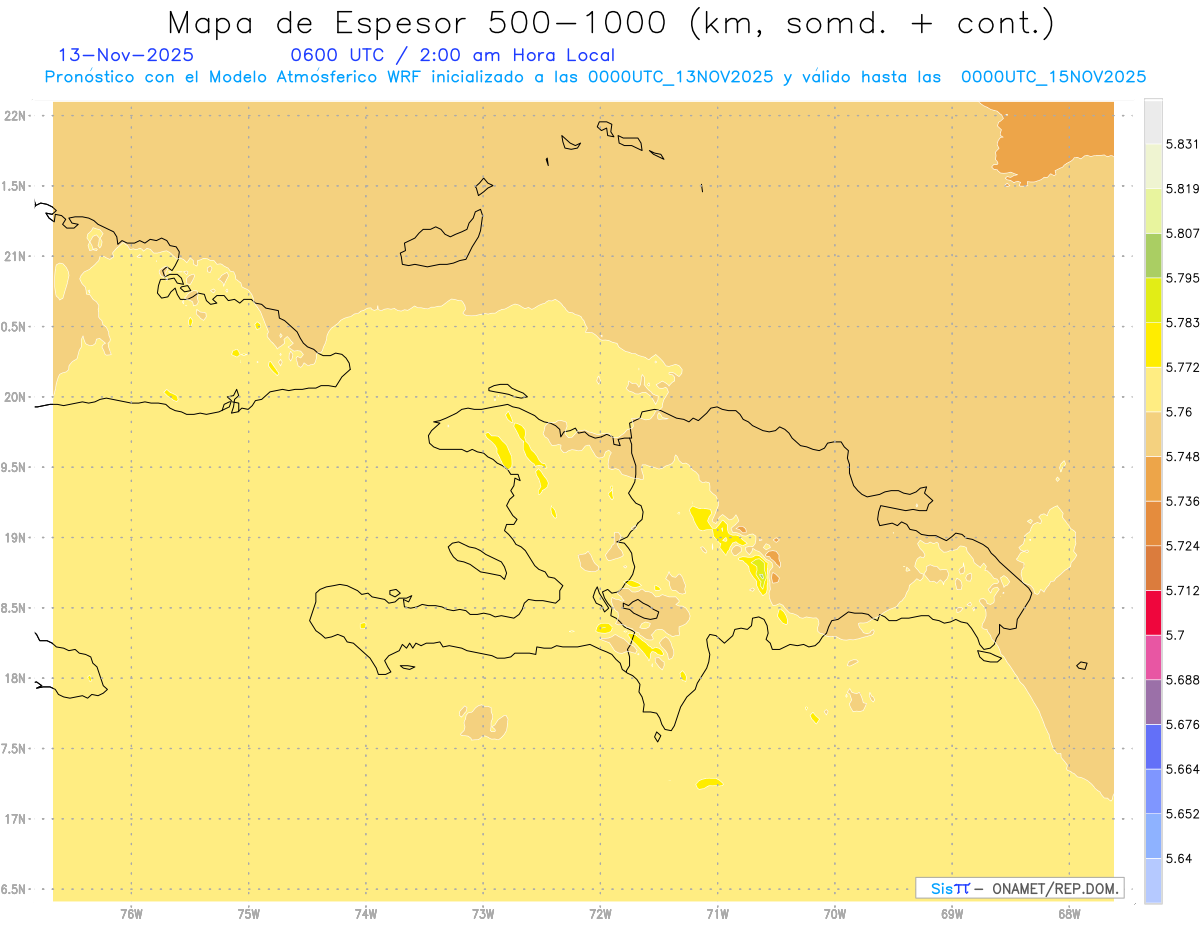Click the "5.807" legend value
Viewport: 1200px width, 927px height.
1183,233
